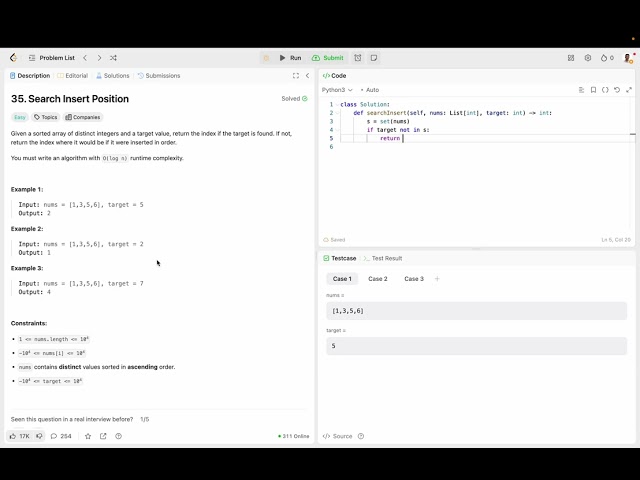Edit the target input field
The image size is (640, 480).
coord(476,346)
